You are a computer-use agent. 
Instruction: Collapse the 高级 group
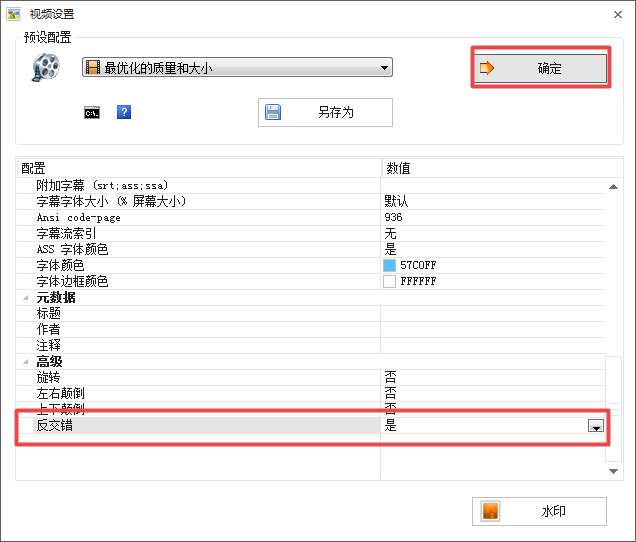click(27, 362)
